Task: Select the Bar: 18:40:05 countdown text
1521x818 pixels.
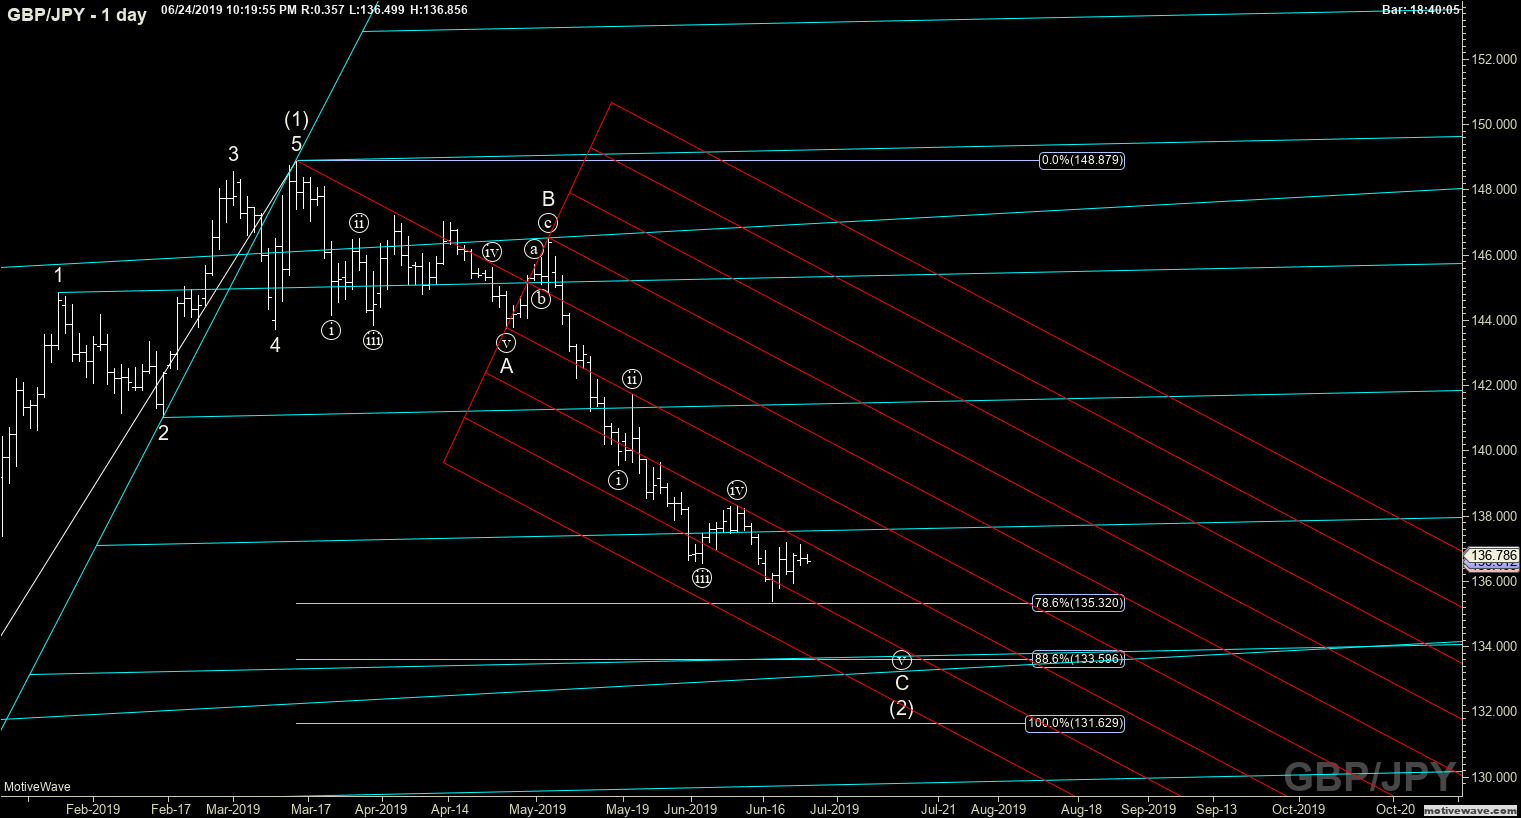Action: (x=1421, y=10)
